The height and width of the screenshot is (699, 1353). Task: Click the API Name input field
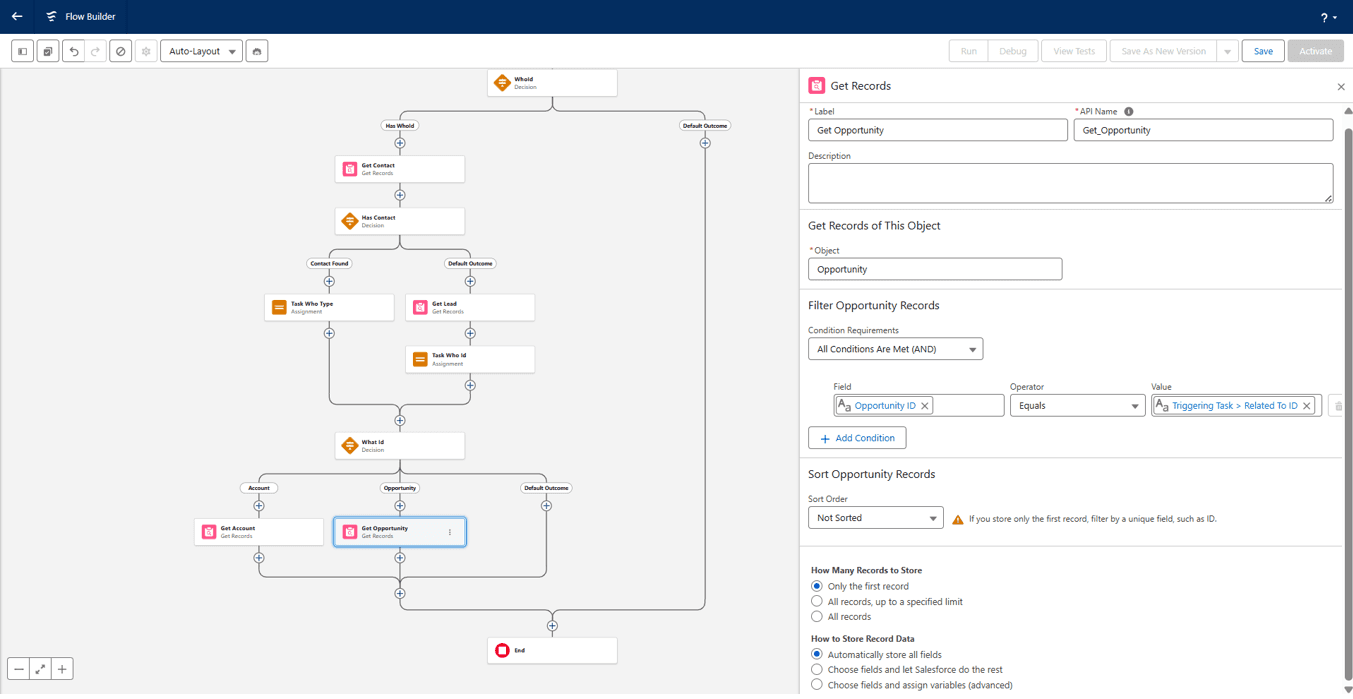pyautogui.click(x=1203, y=130)
